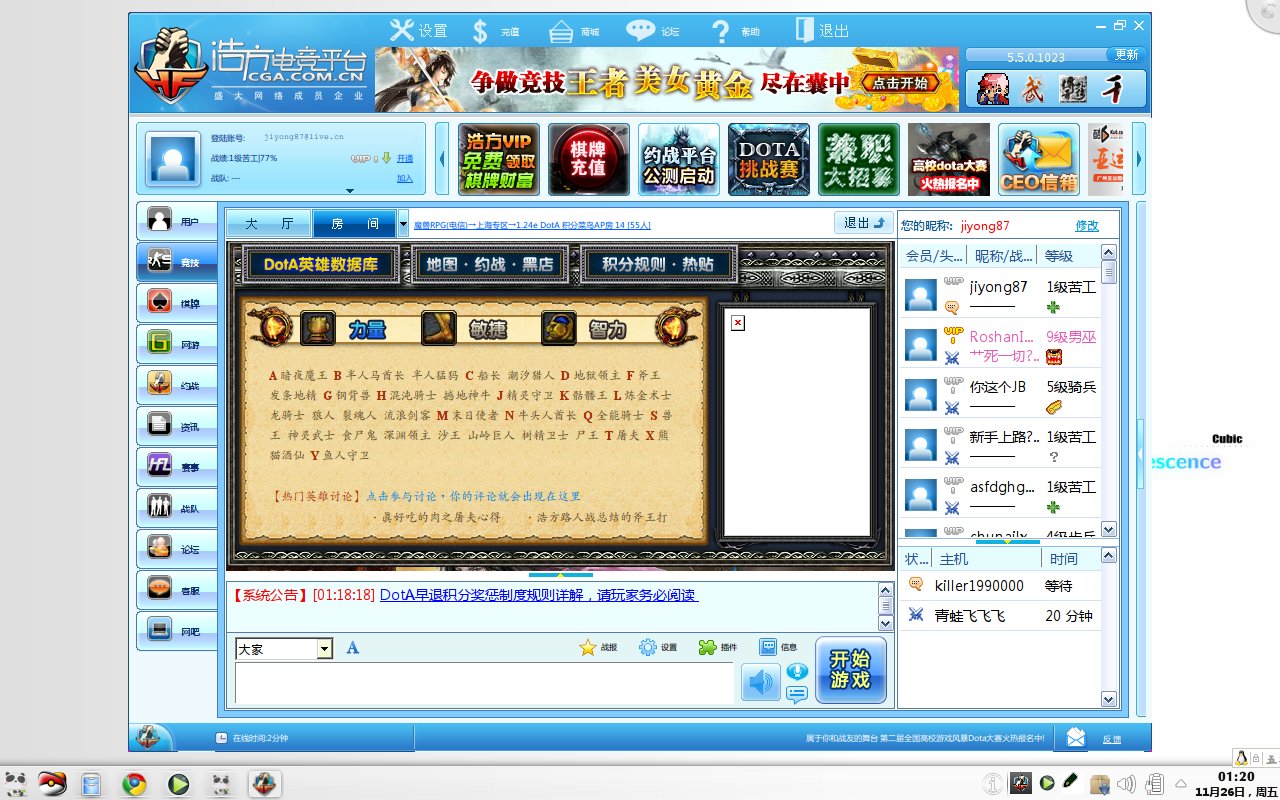Click the envelope icon in bottom status bar
The width and height of the screenshot is (1280, 800).
point(1076,738)
